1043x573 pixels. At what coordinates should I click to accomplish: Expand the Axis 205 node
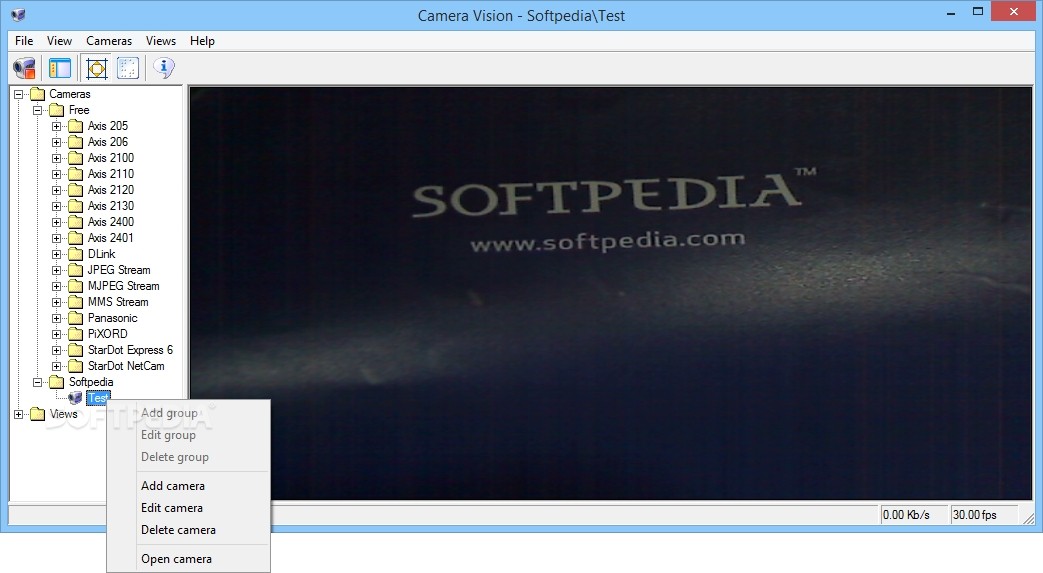click(57, 126)
